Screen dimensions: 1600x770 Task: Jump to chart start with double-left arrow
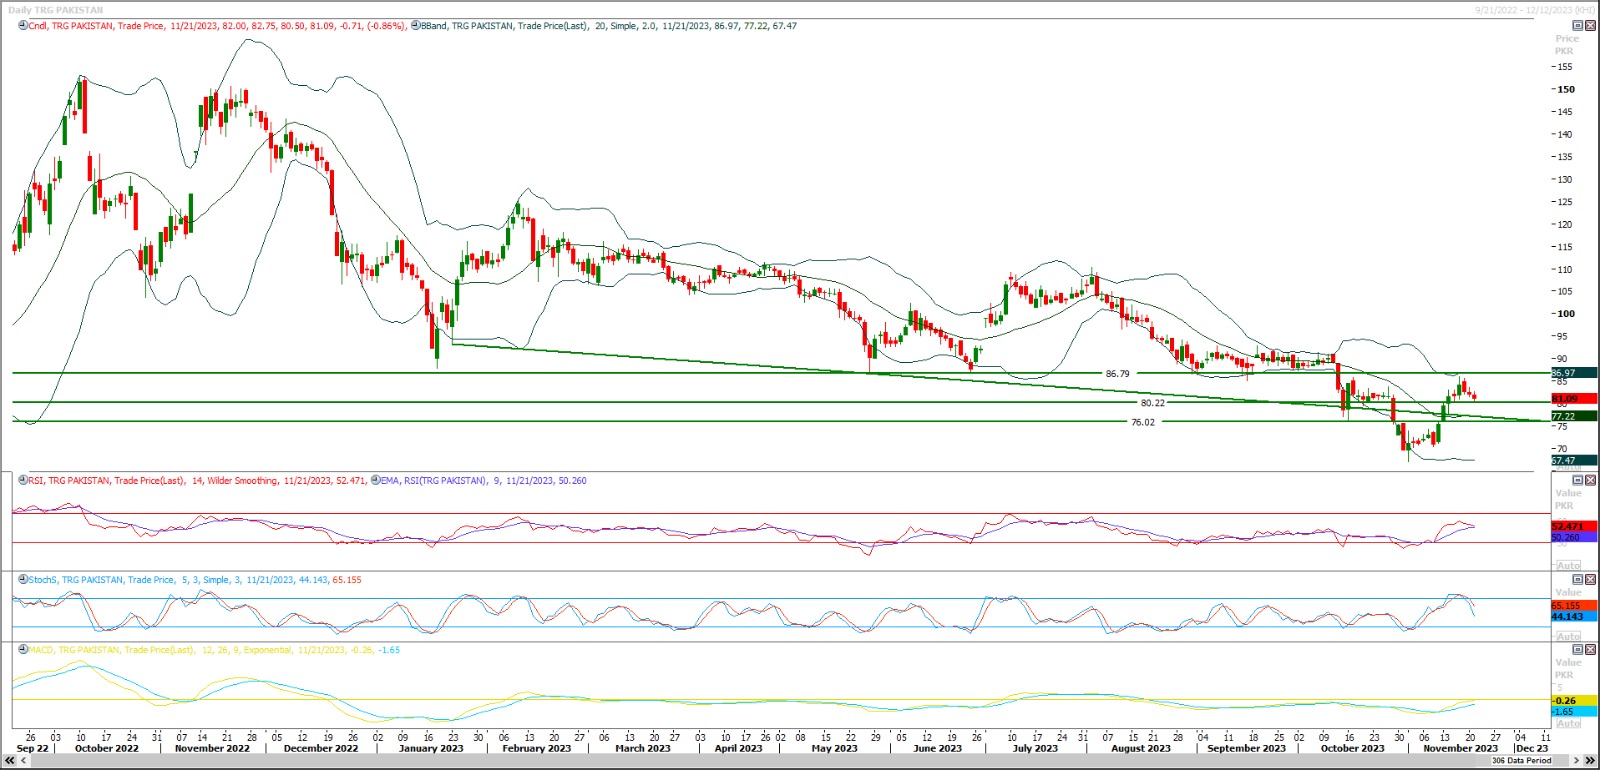[x=10, y=761]
